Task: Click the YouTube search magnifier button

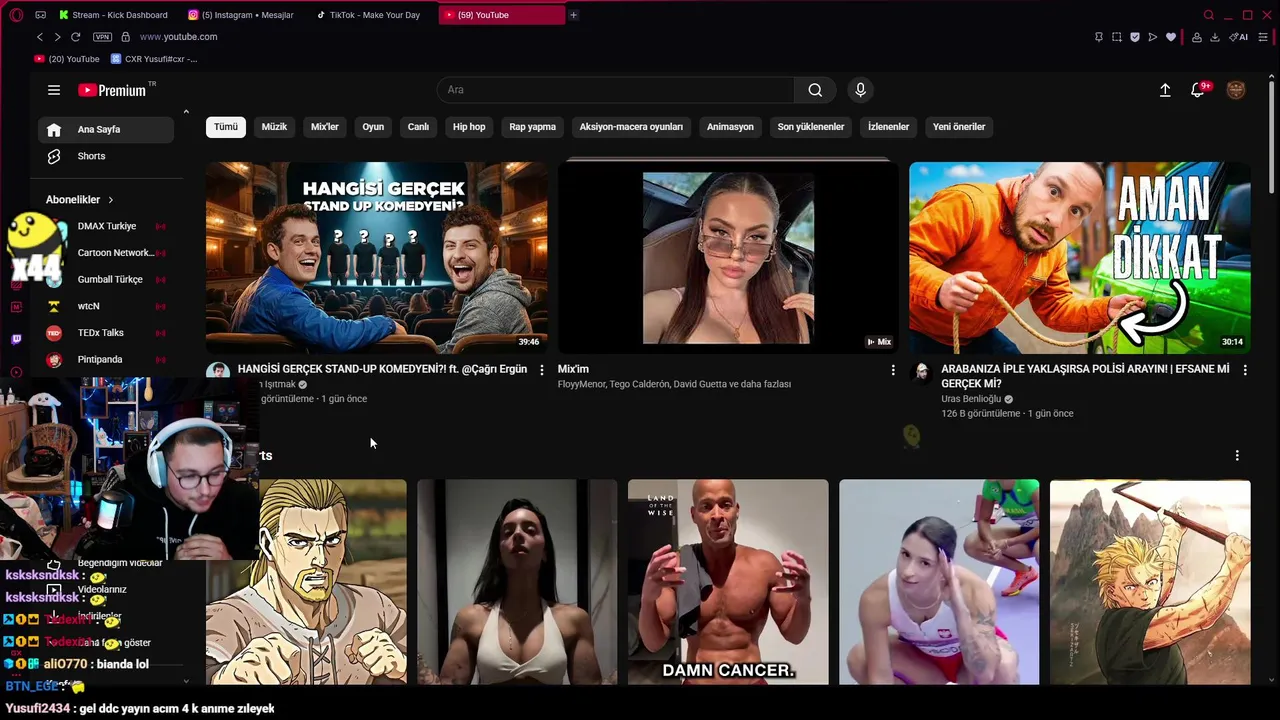Action: (x=815, y=90)
